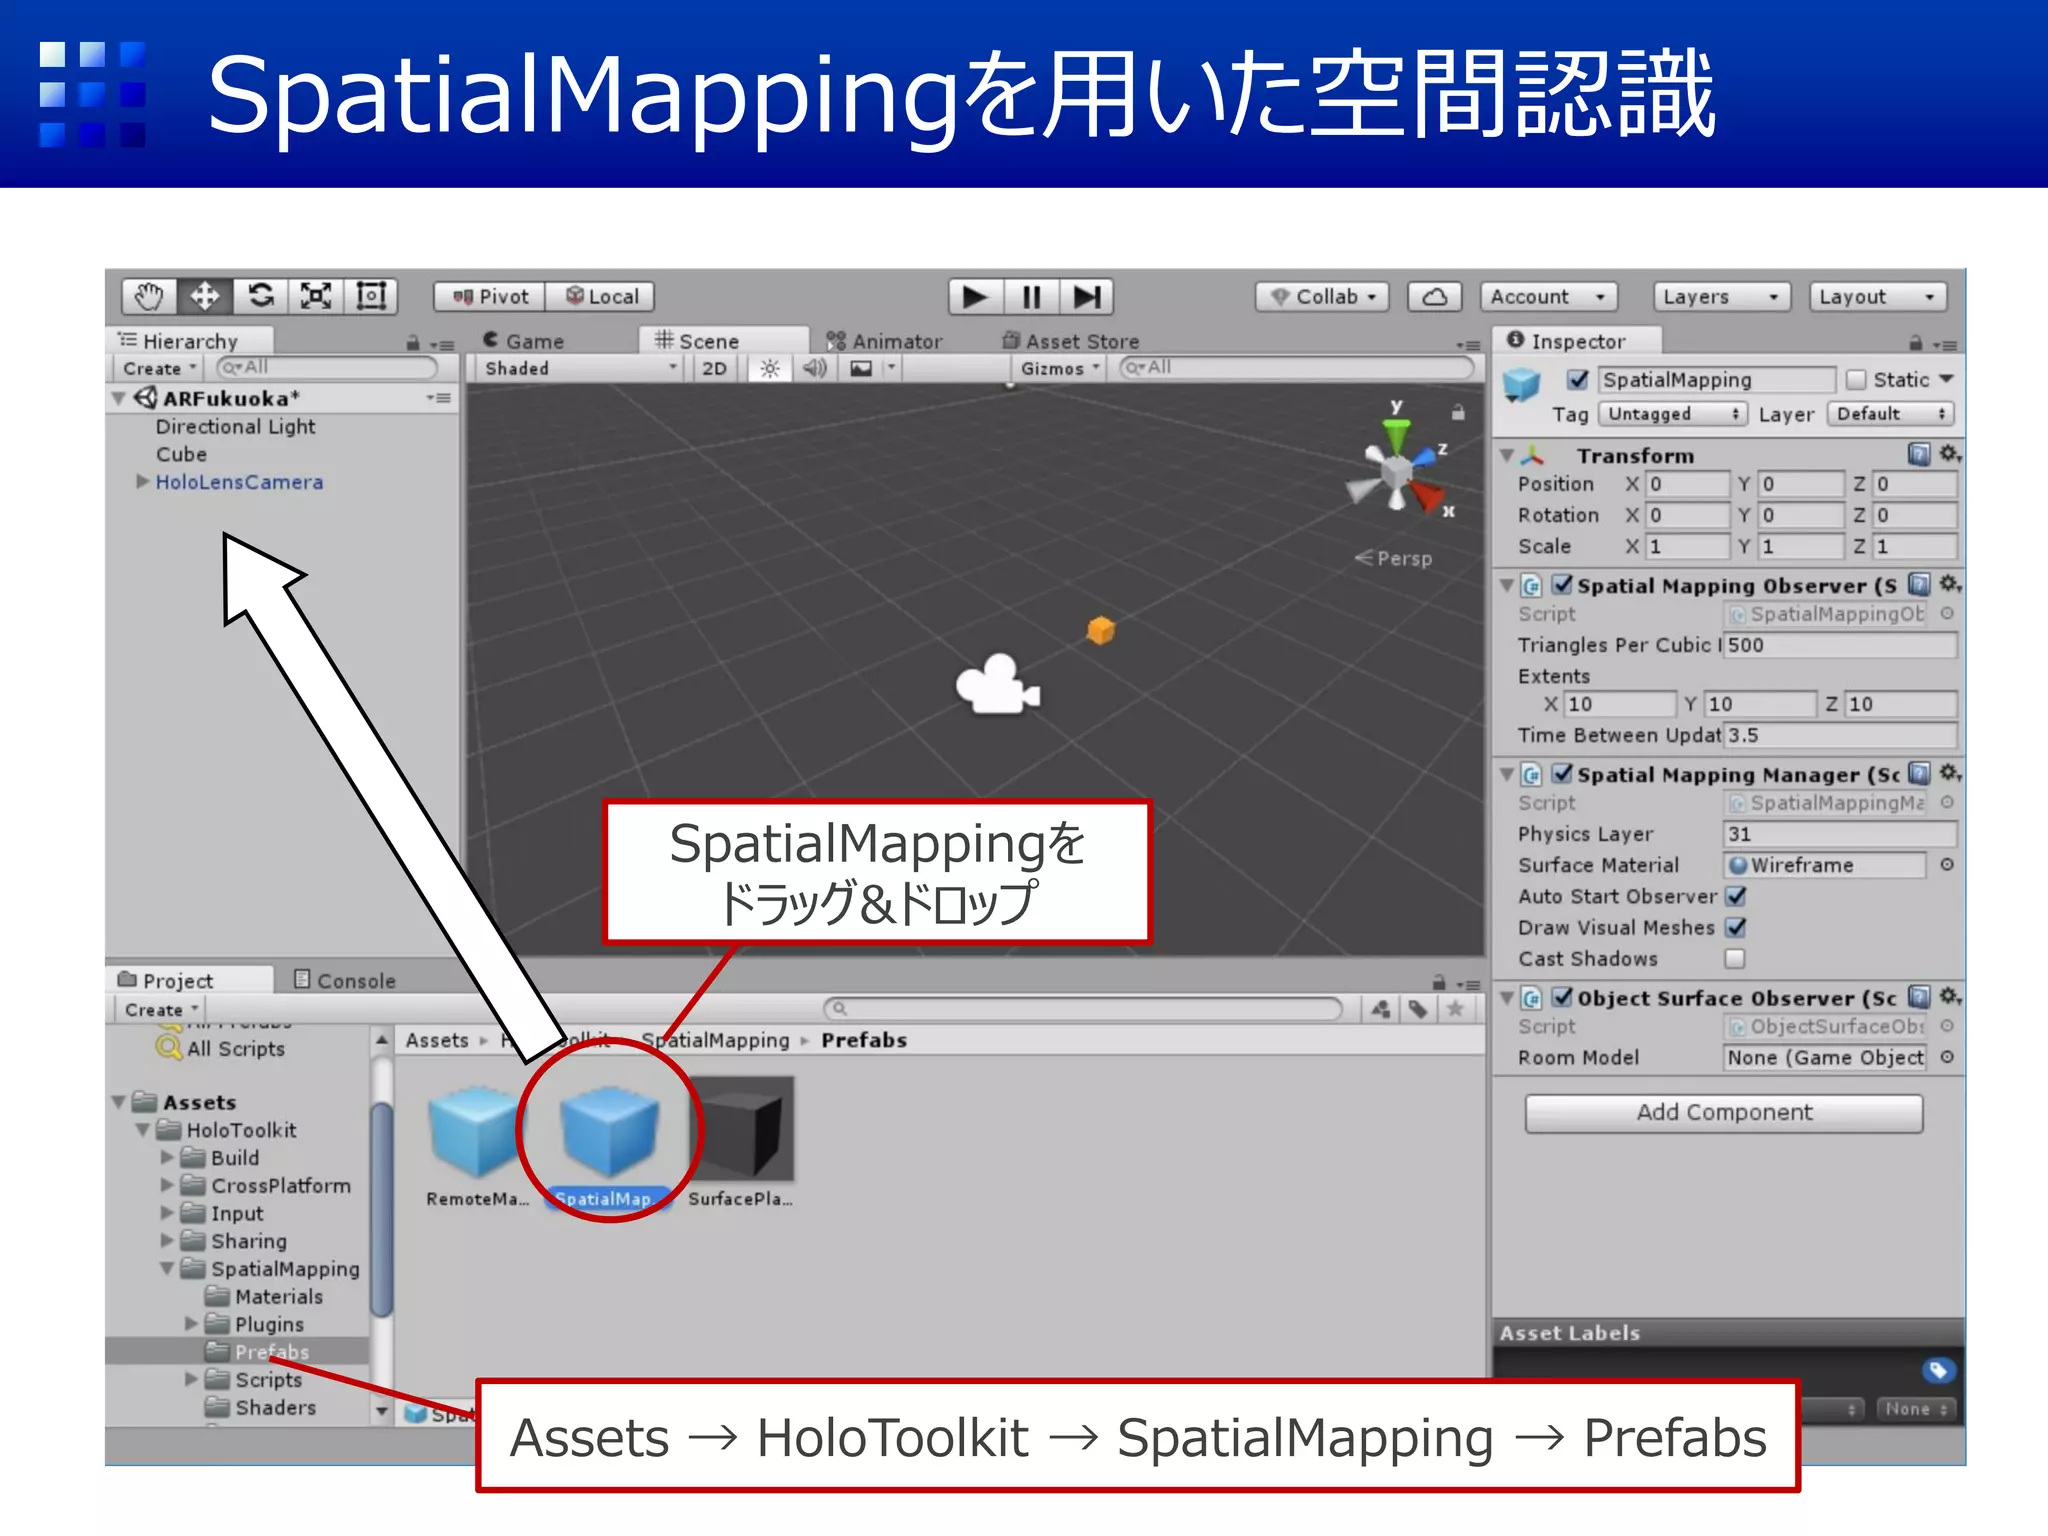This screenshot has height=1536, width=2048.
Task: Switch to the Console tab
Action: pos(345,981)
